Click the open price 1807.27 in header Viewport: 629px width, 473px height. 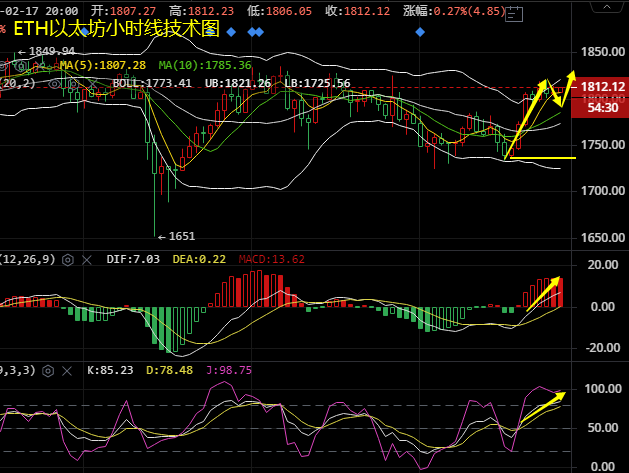tap(133, 11)
